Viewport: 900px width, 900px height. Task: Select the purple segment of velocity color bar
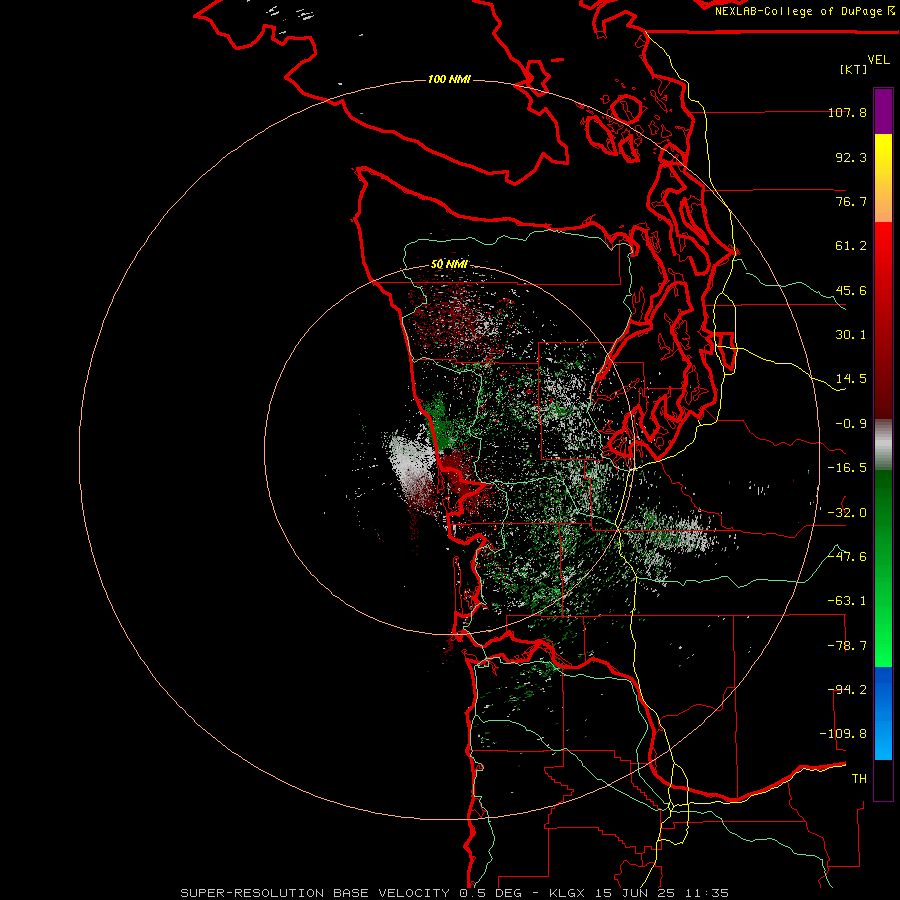[x=883, y=111]
